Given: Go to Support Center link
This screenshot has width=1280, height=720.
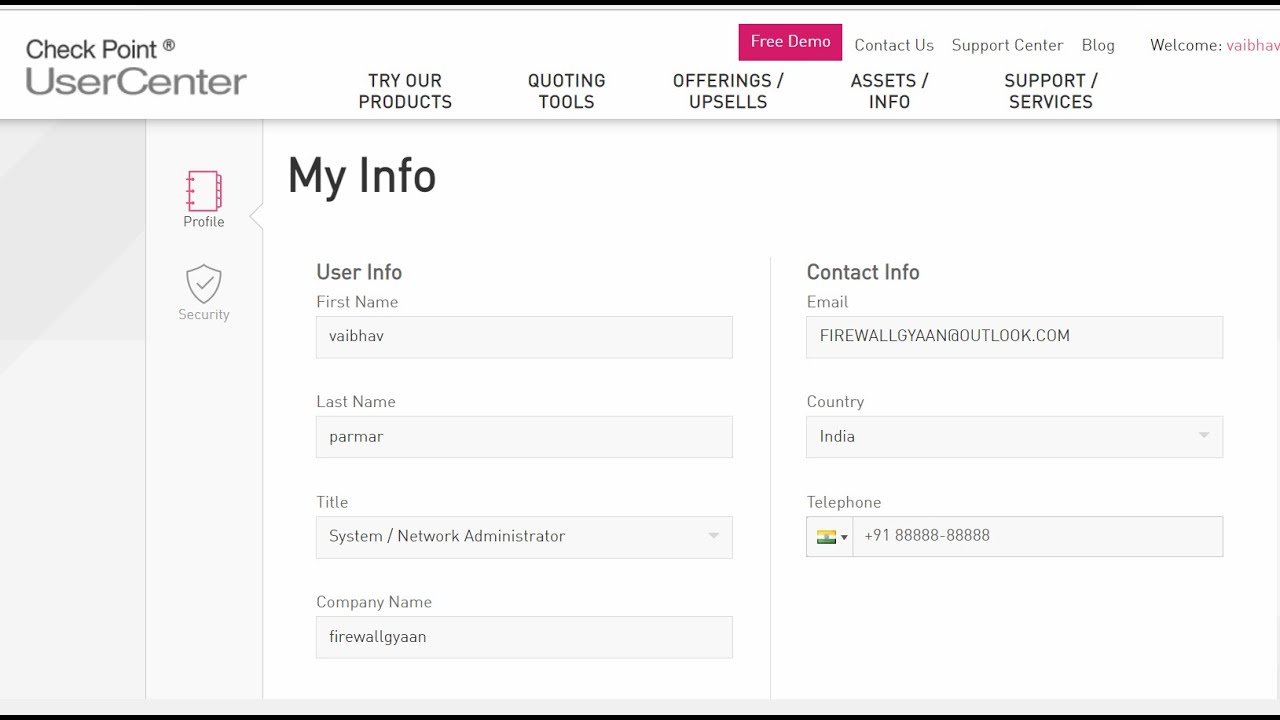Looking at the screenshot, I should pyautogui.click(x=1007, y=45).
